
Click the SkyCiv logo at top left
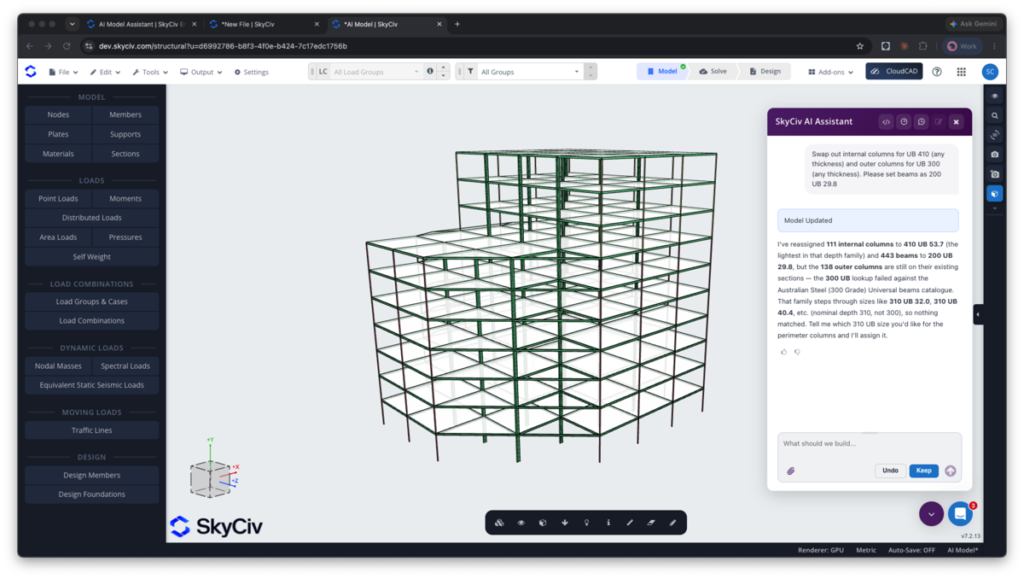31,72
